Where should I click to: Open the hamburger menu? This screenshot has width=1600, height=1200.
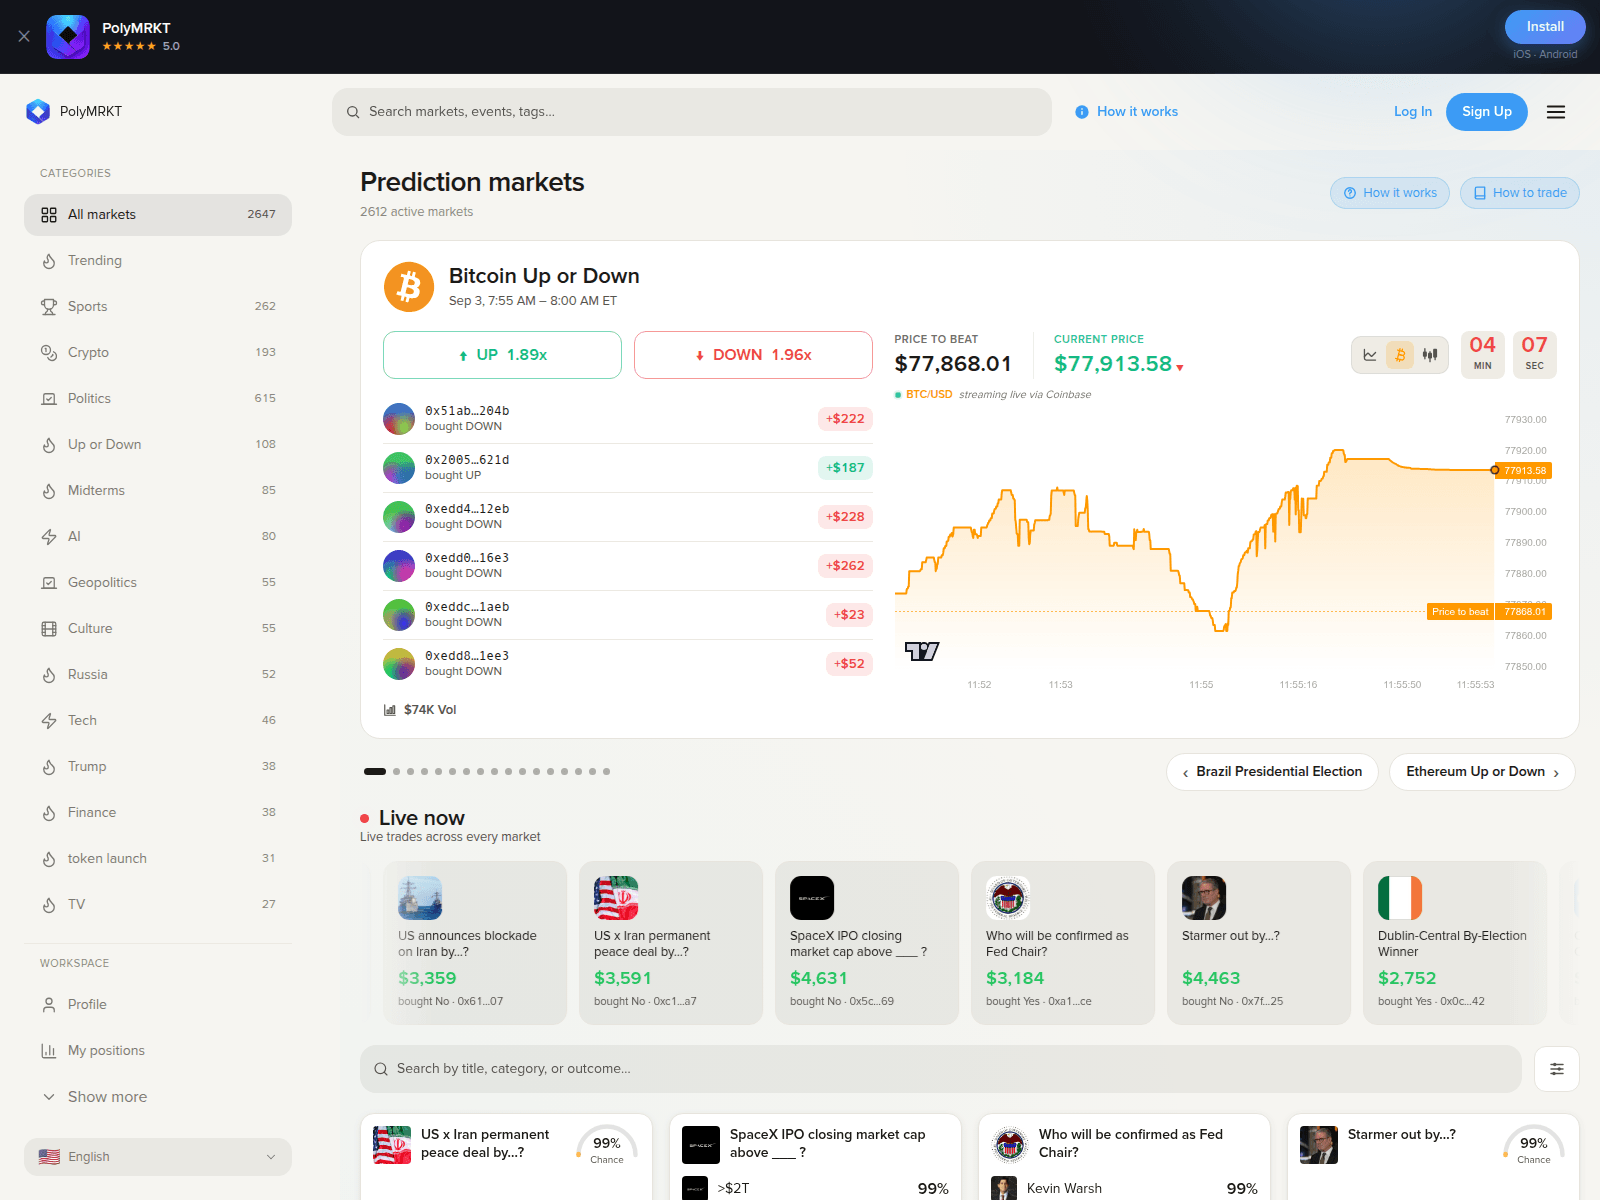(1556, 112)
